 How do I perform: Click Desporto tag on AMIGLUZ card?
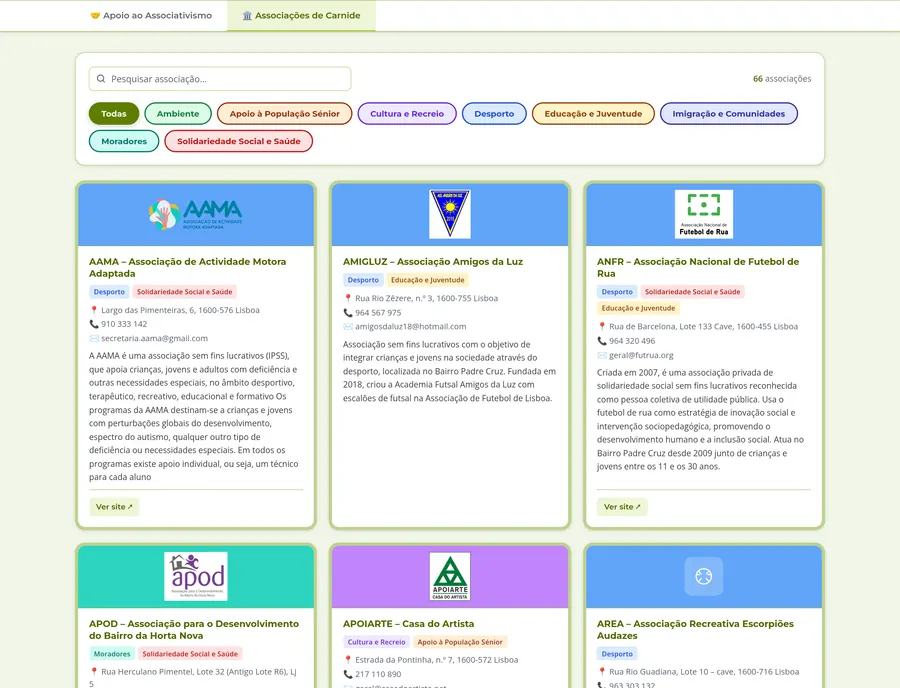click(x=363, y=280)
